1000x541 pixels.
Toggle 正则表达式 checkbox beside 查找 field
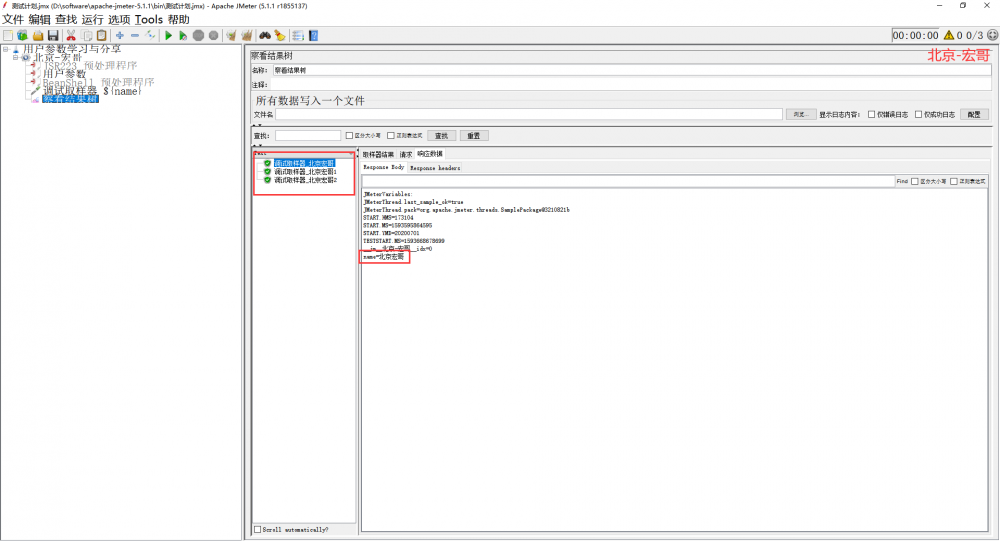391,135
